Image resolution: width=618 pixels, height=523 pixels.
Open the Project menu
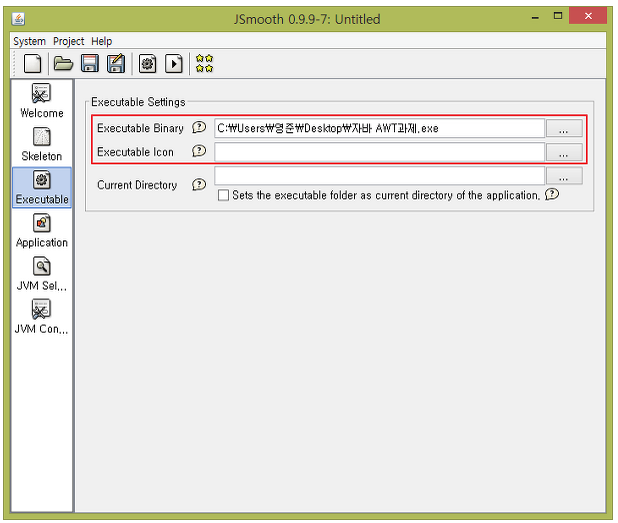point(69,41)
